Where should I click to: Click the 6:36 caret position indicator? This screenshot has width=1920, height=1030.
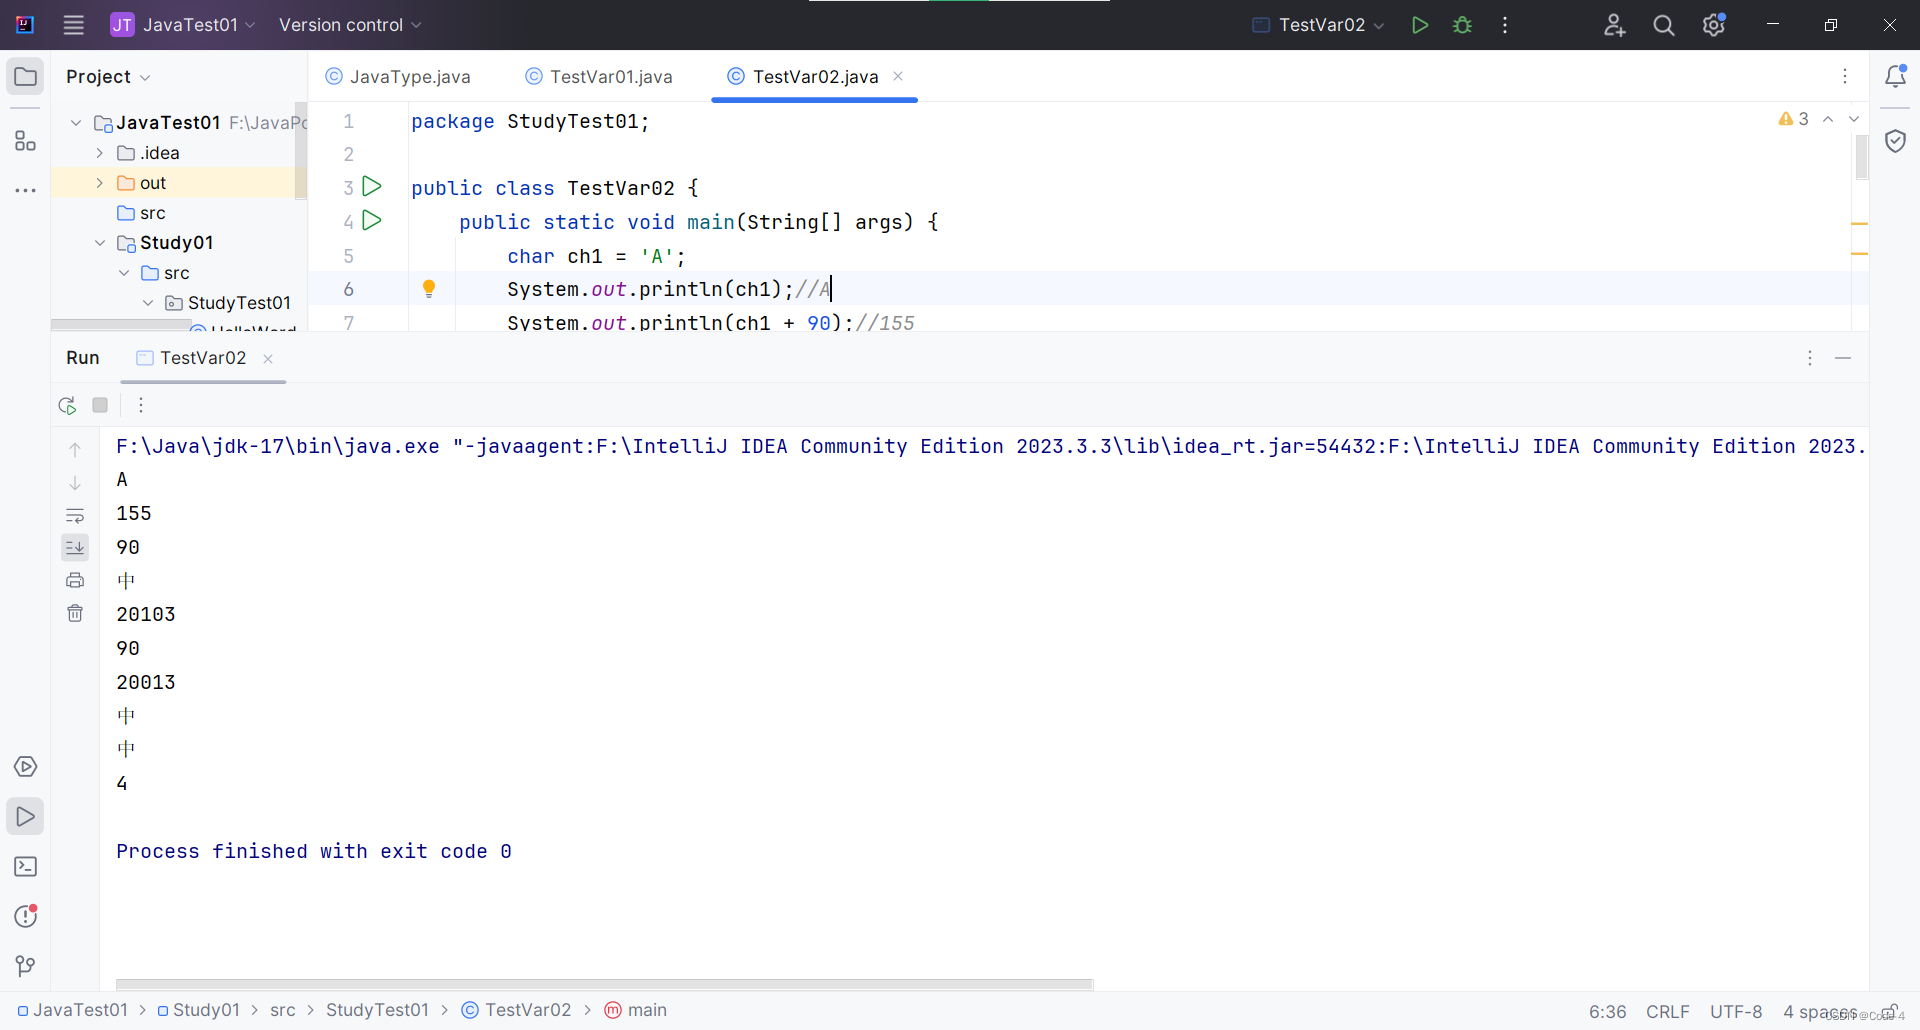[x=1608, y=1012]
